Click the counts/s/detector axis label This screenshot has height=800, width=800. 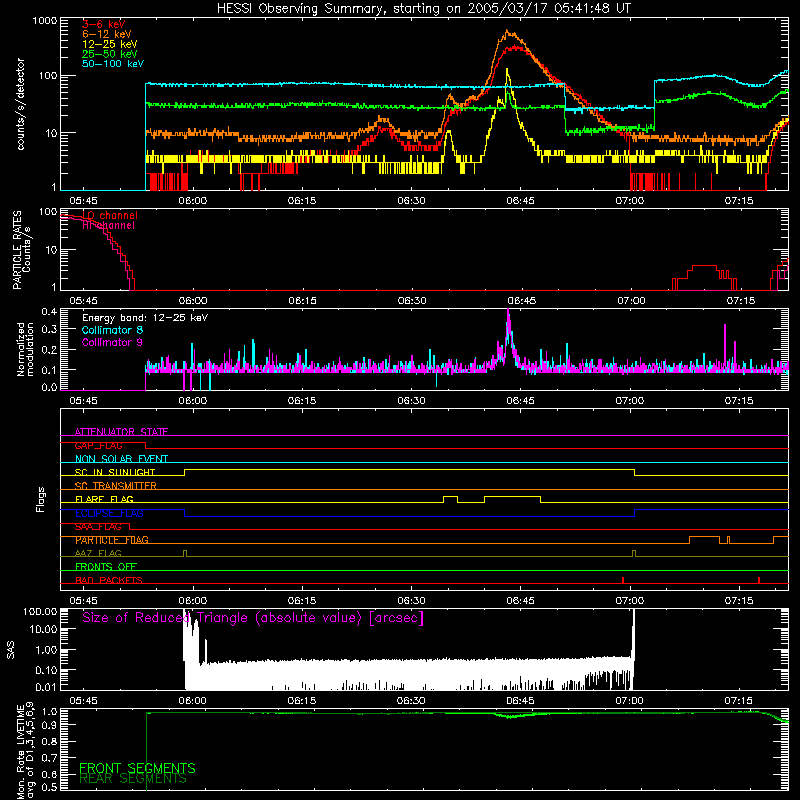(x=20, y=104)
